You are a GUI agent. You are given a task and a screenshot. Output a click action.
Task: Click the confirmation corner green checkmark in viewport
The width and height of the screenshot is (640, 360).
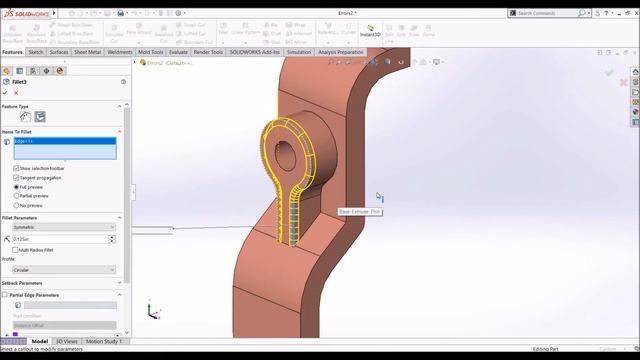click(x=609, y=73)
